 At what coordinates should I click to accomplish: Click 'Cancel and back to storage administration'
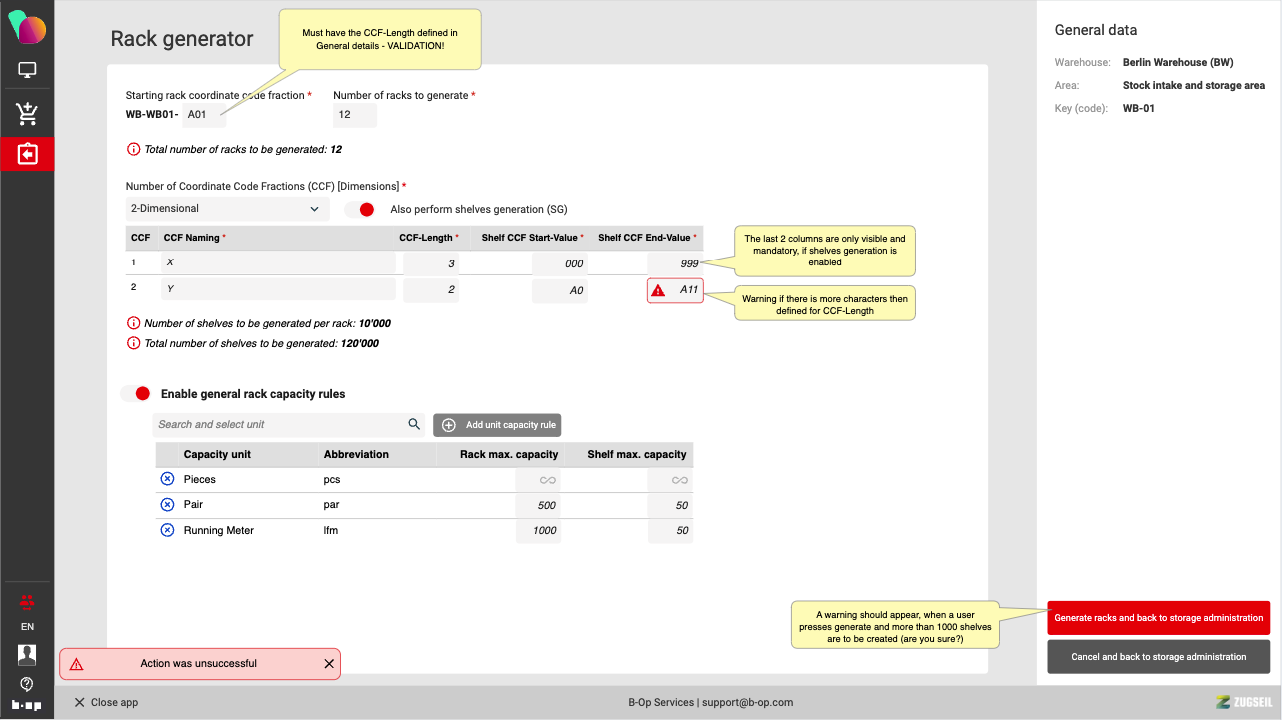tap(1158, 657)
